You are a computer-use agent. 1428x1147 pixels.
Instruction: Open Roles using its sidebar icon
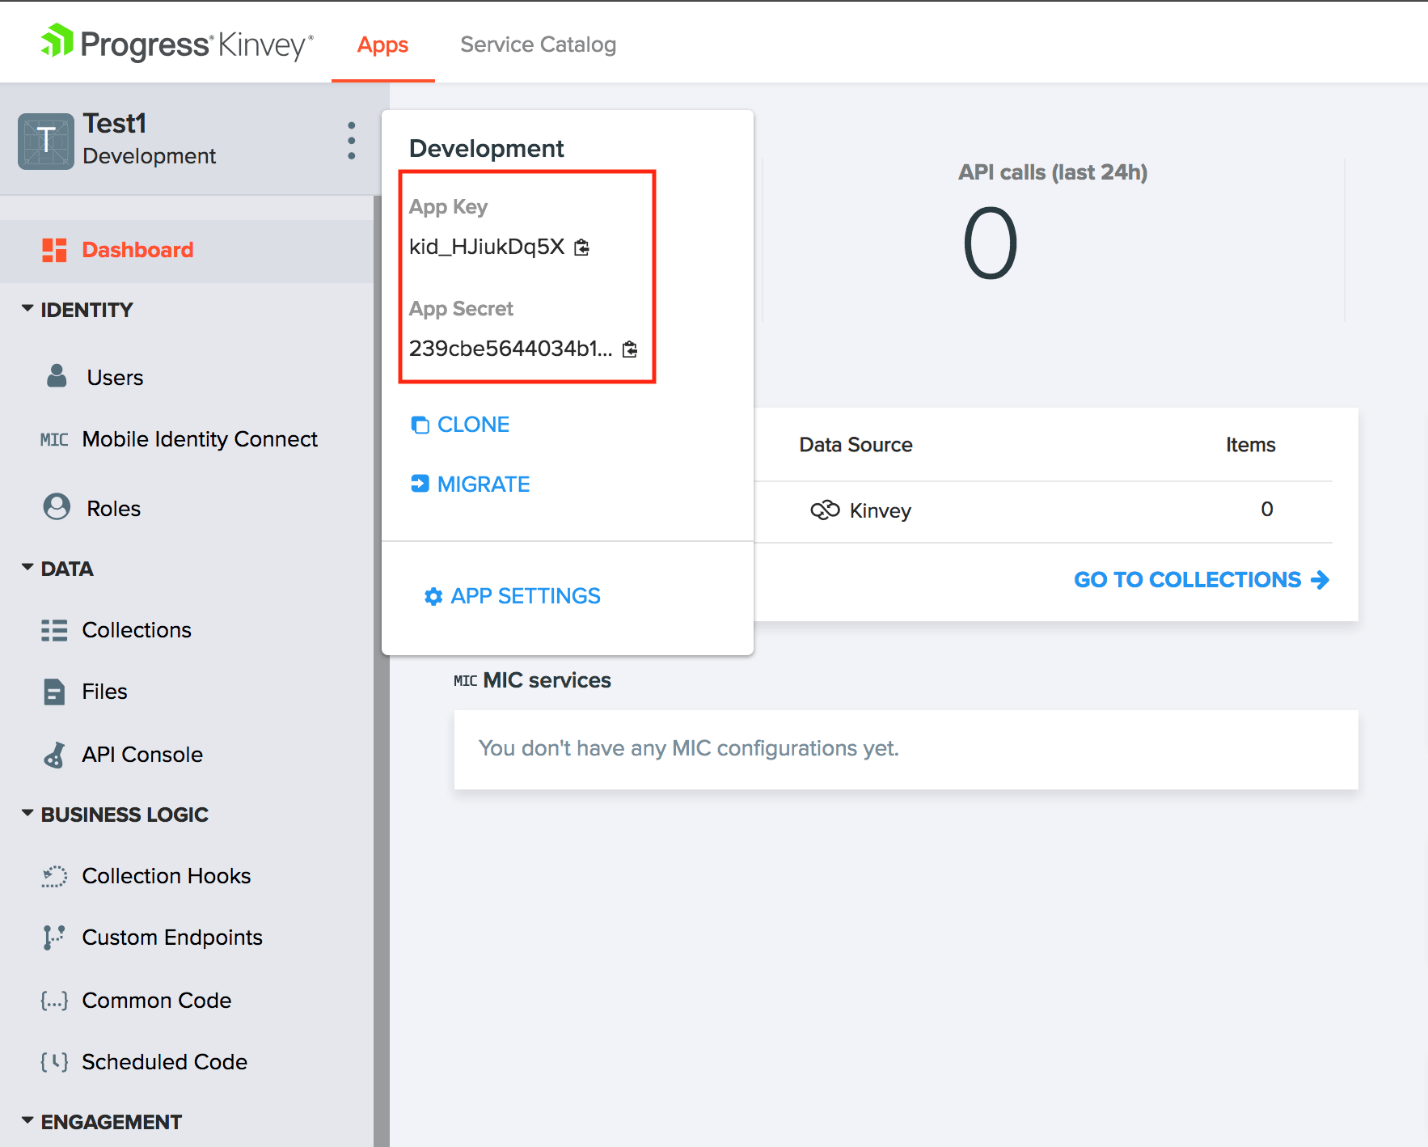pyautogui.click(x=56, y=507)
